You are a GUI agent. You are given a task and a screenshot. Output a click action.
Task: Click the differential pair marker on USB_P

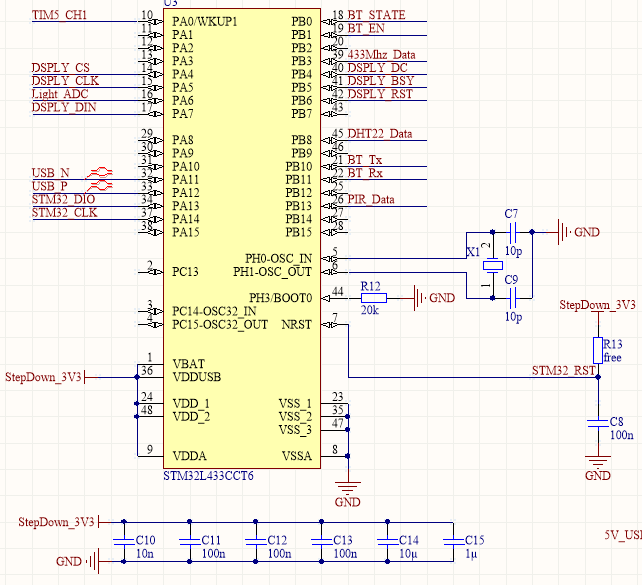(x=100, y=186)
